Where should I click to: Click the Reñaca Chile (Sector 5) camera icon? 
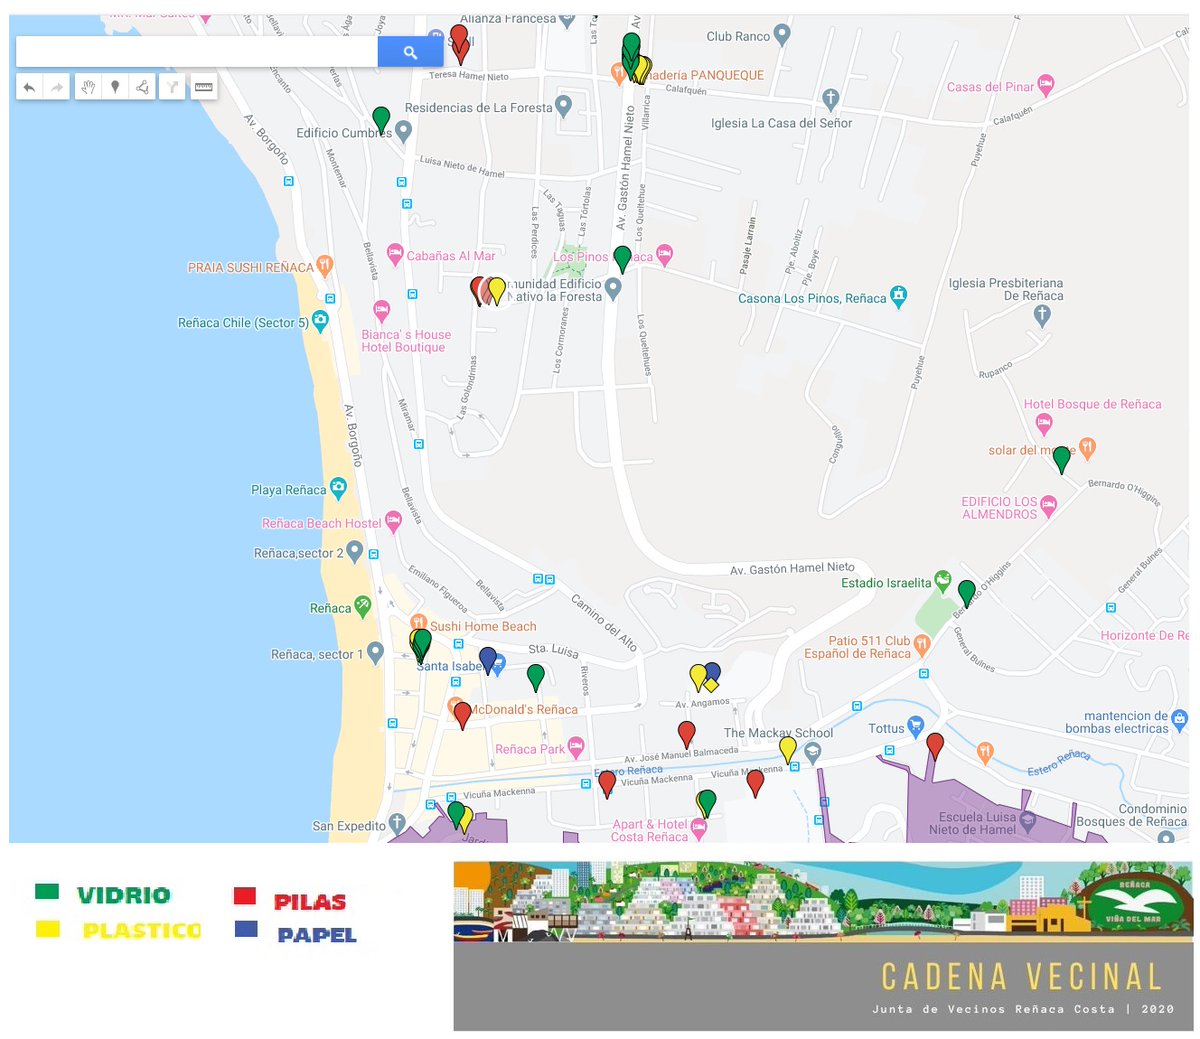point(320,321)
